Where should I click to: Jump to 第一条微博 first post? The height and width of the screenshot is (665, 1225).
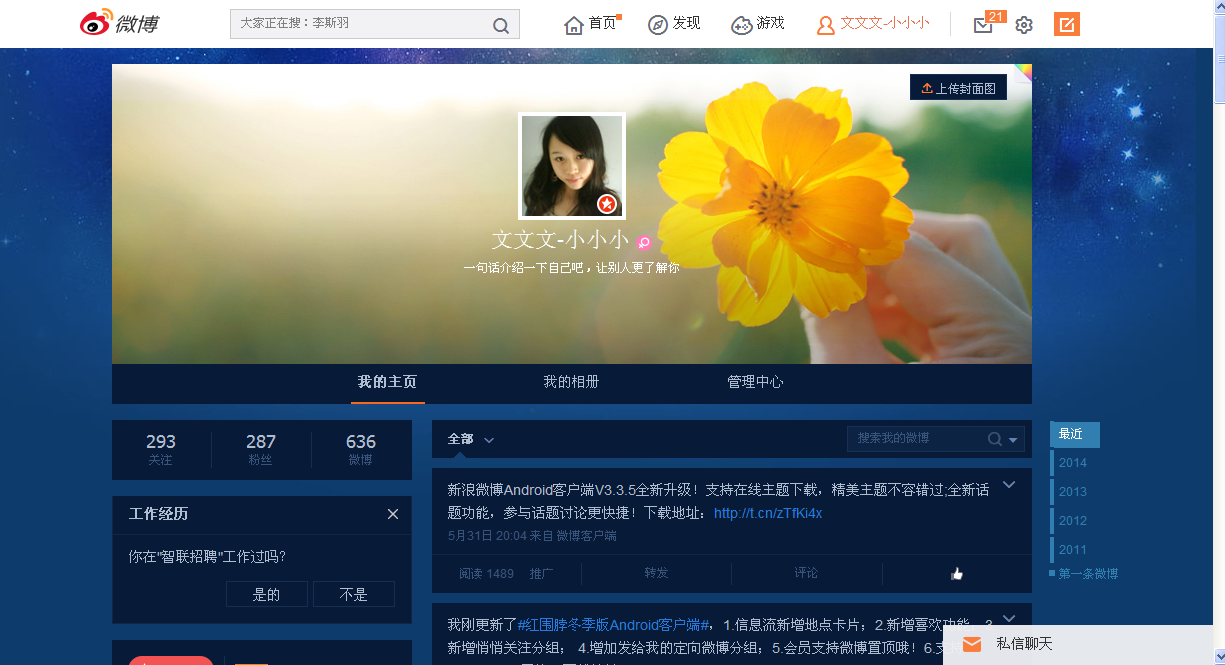(x=1088, y=574)
